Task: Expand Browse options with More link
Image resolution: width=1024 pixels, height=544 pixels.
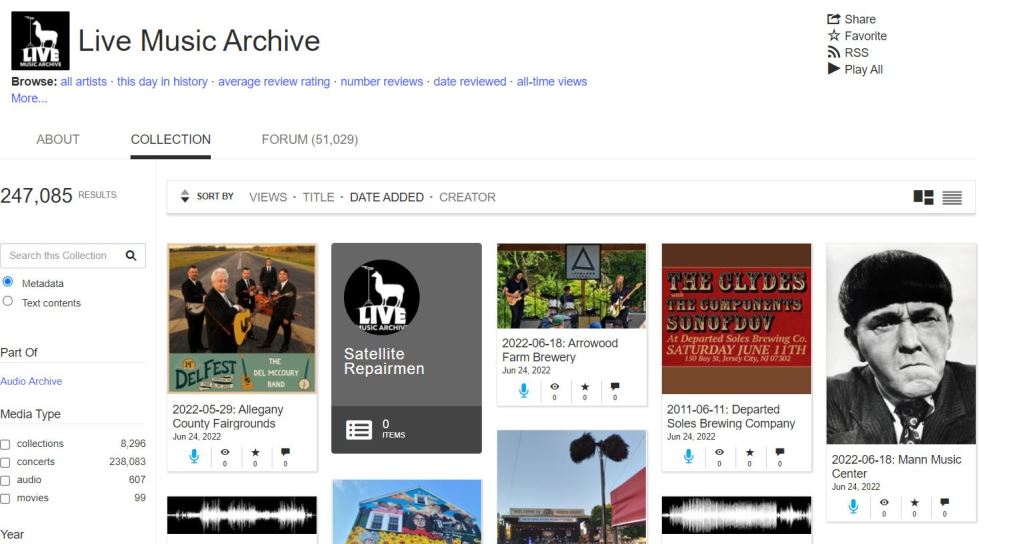Action: click(29, 98)
